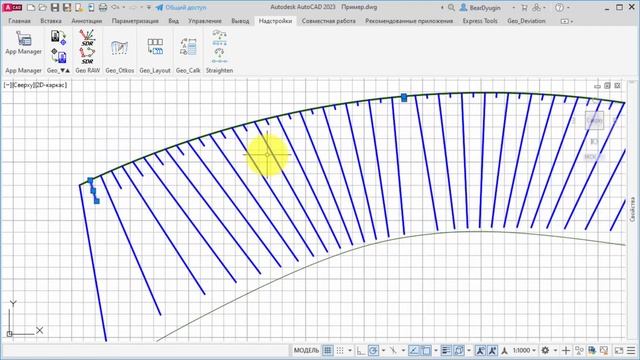Click the lower Straighten icon
Viewport: 640px width, 360px height.
pyautogui.click(x=220, y=56)
